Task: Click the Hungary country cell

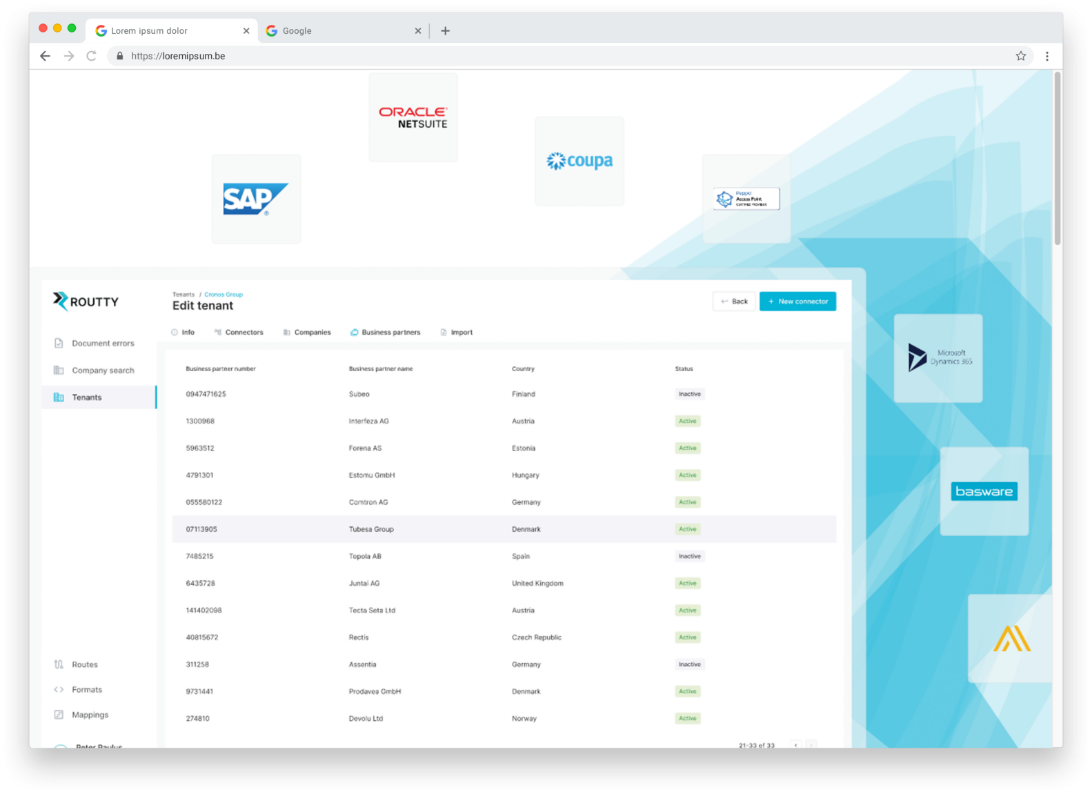Action: pyautogui.click(x=526, y=475)
